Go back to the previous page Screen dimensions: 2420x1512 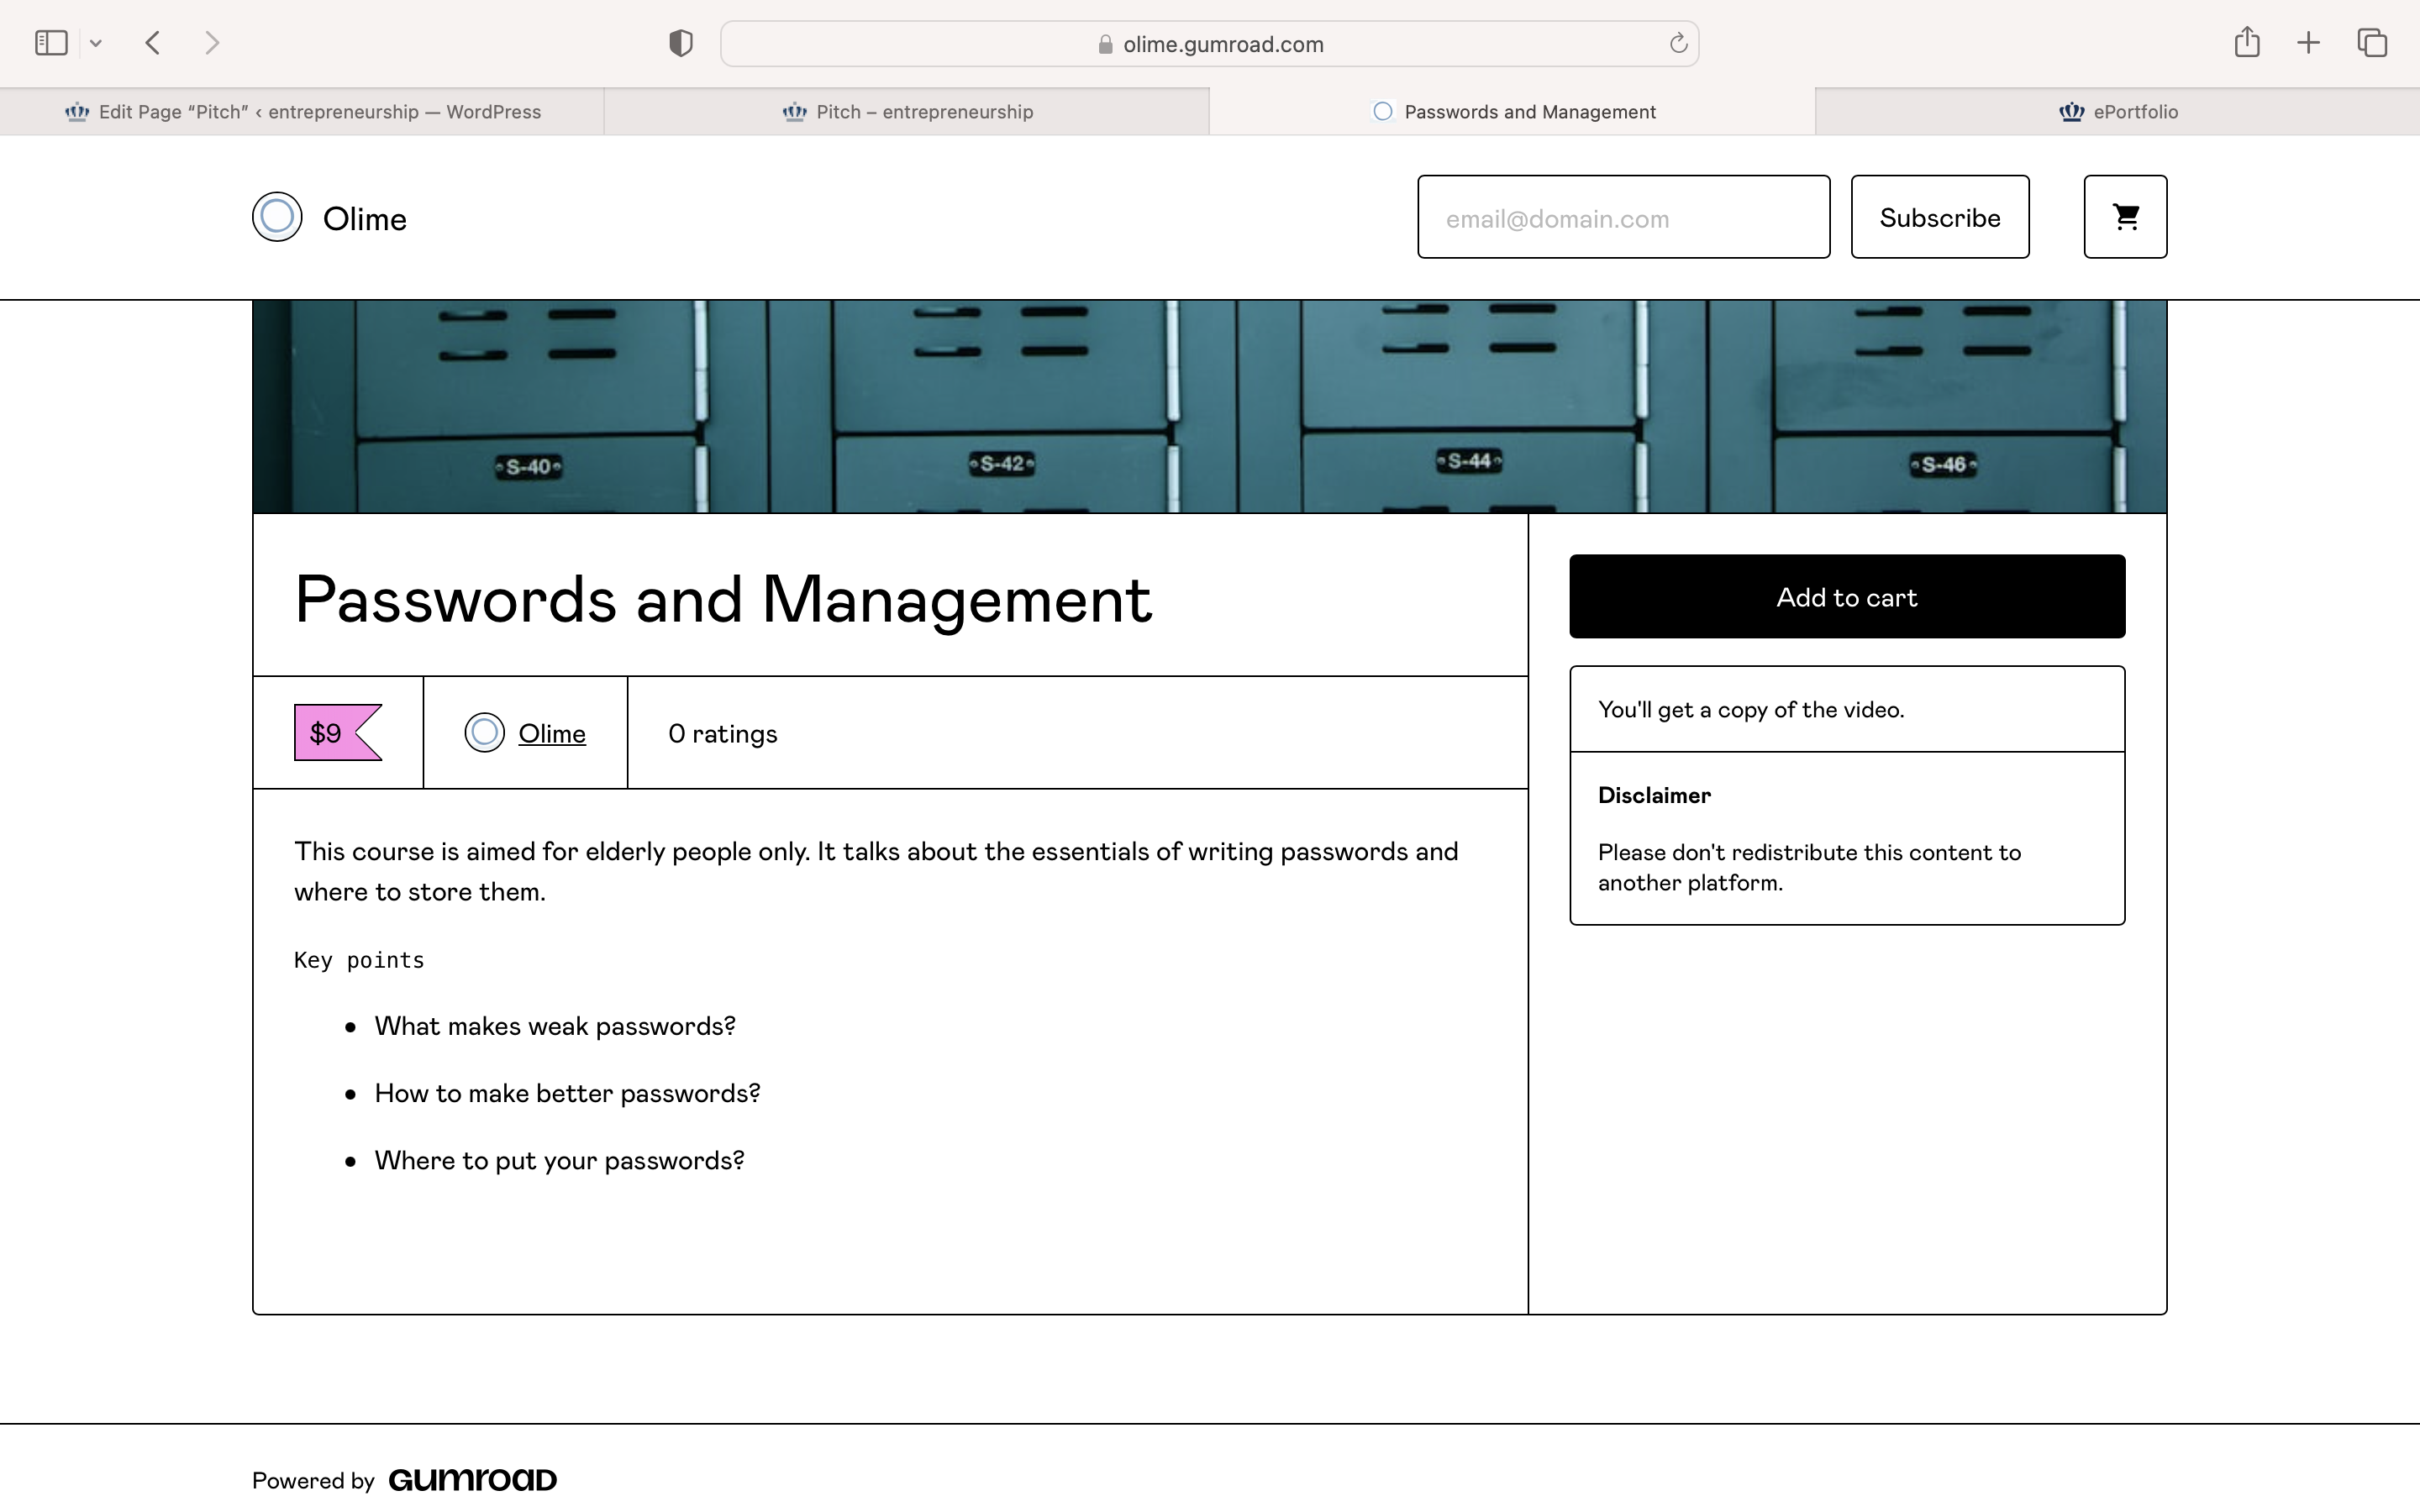click(x=153, y=43)
